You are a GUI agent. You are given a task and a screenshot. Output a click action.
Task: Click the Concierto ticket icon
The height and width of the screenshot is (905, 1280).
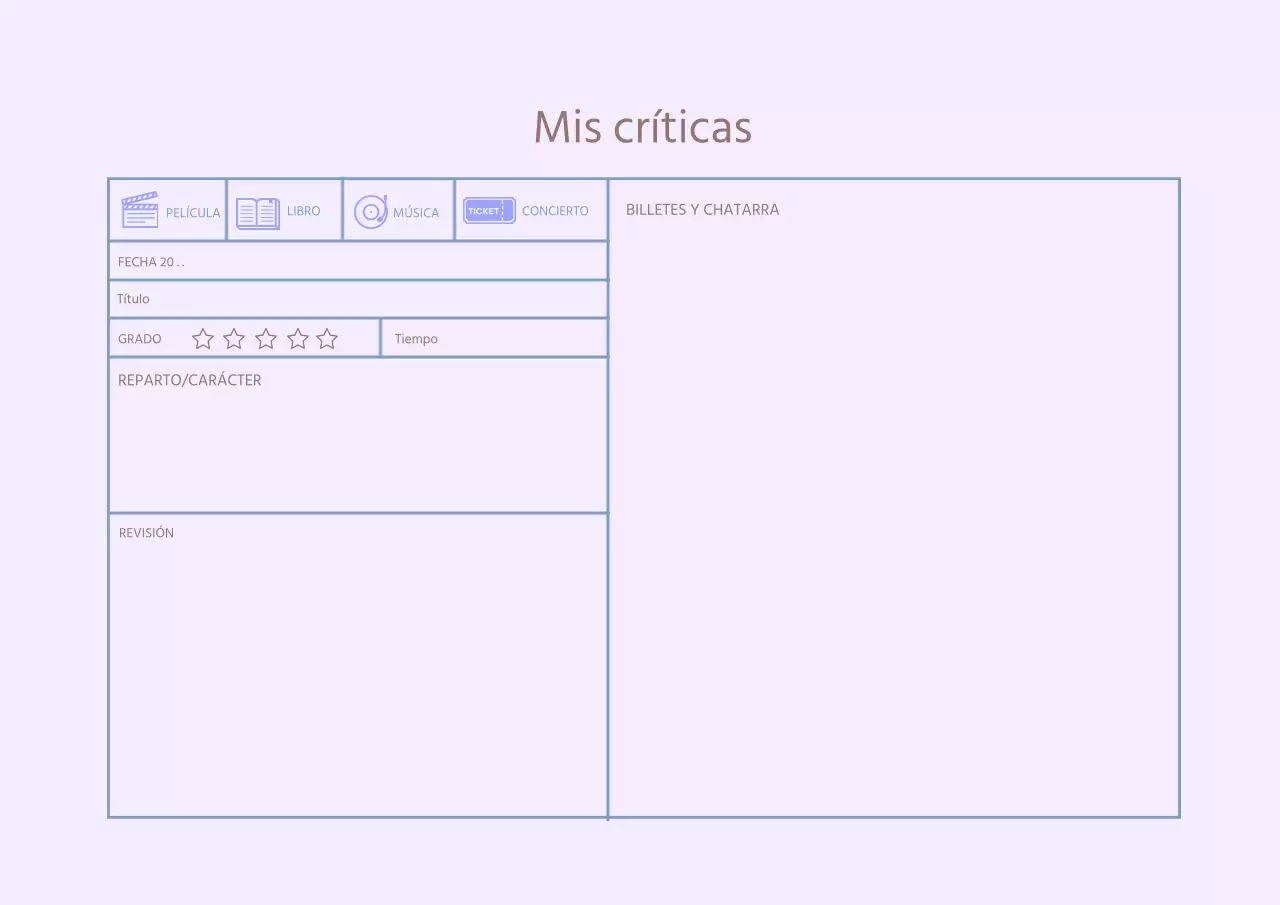[489, 210]
